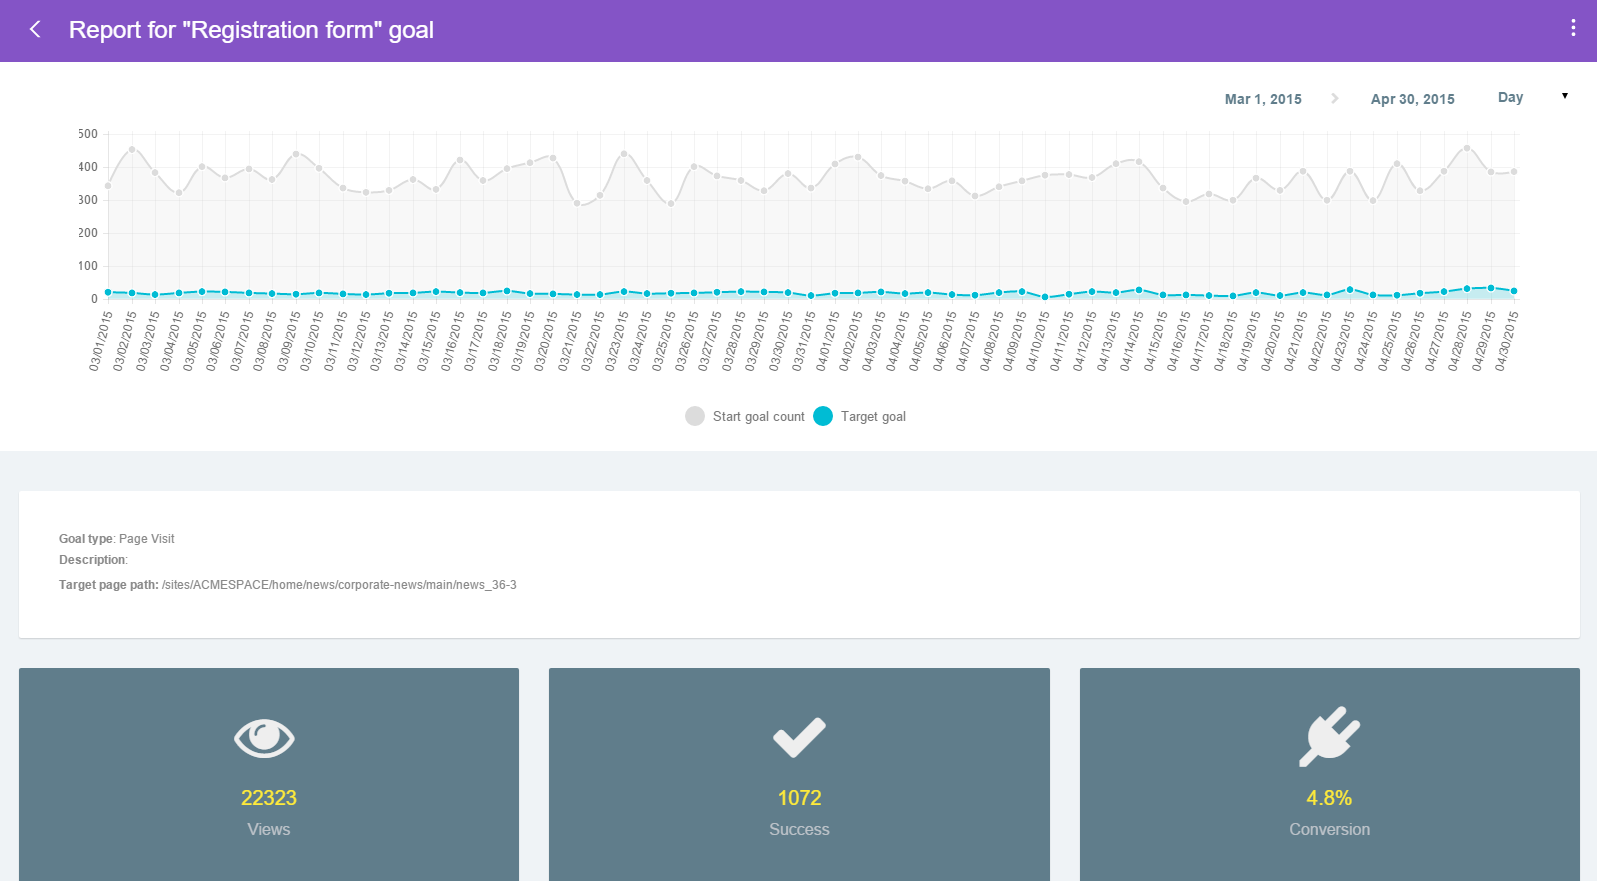This screenshot has height=881, width=1597.
Task: Select the Apr 30, 2015 end date
Action: tap(1412, 99)
